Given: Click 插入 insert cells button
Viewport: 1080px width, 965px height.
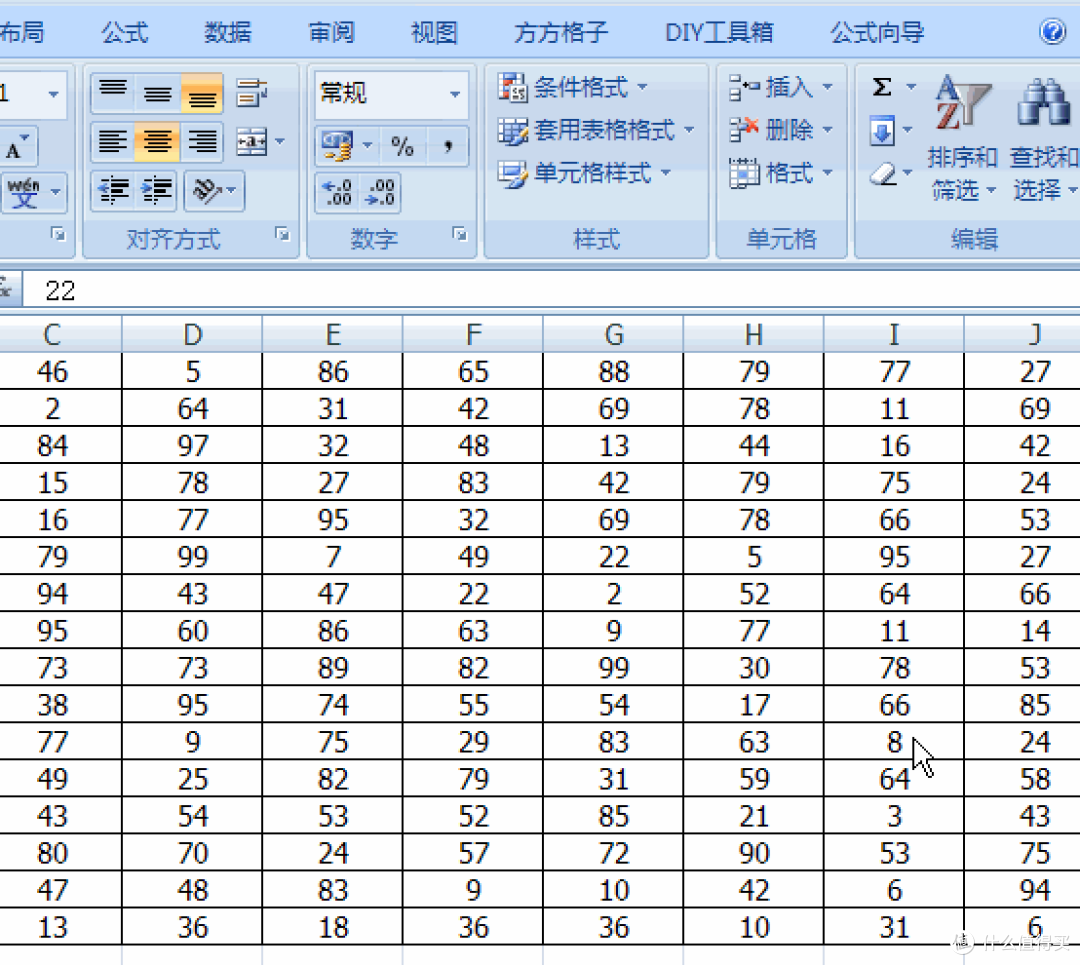Looking at the screenshot, I should pos(781,87).
